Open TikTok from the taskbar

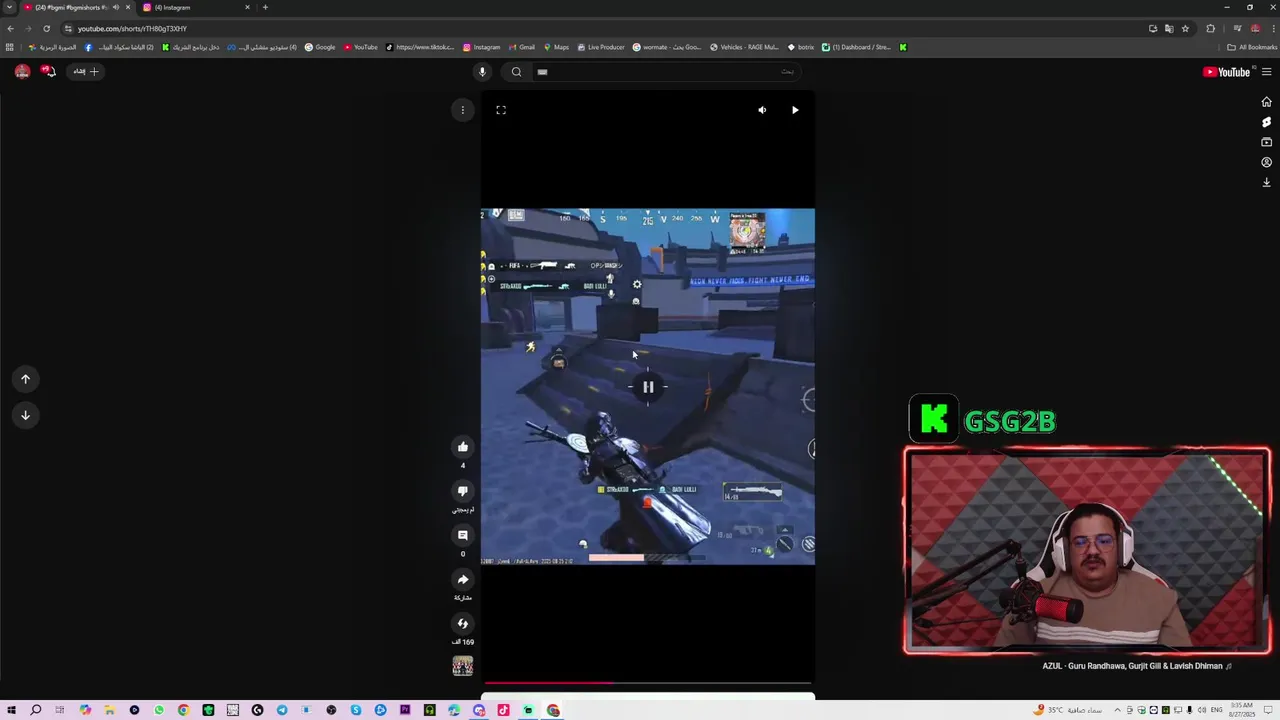point(503,710)
